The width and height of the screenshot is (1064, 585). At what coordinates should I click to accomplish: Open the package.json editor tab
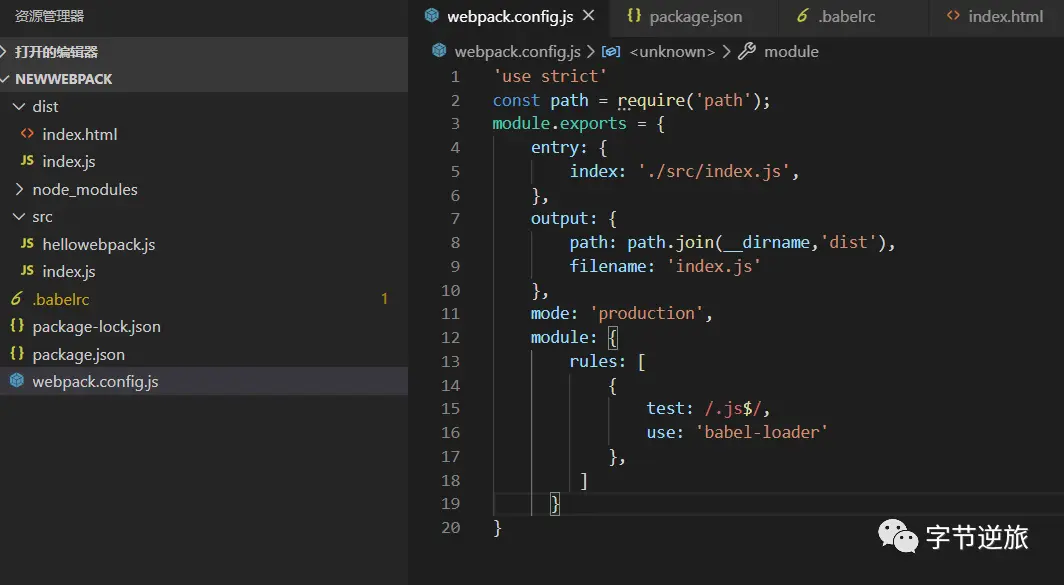click(x=696, y=17)
